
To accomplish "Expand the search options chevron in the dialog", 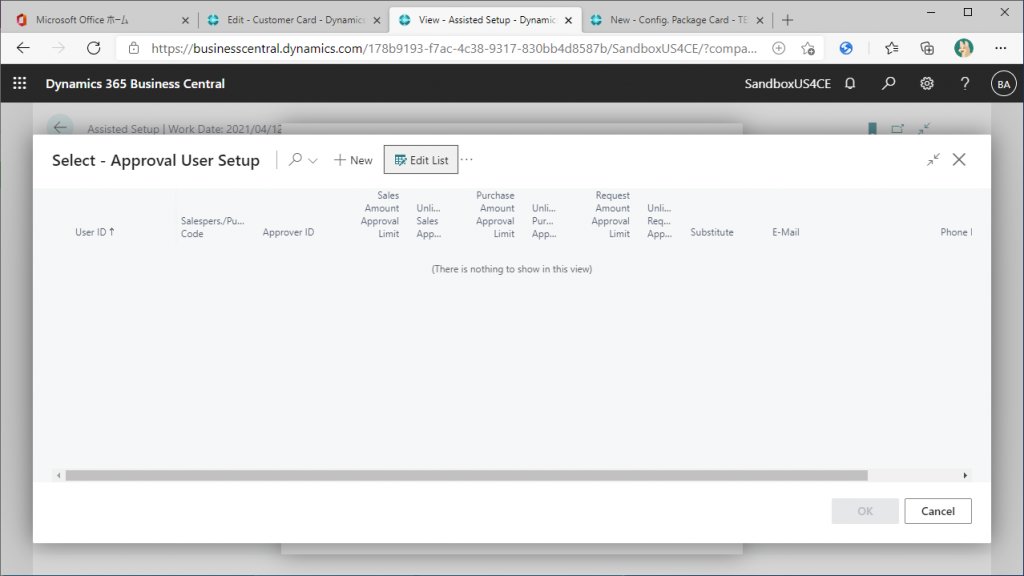I will coord(313,161).
